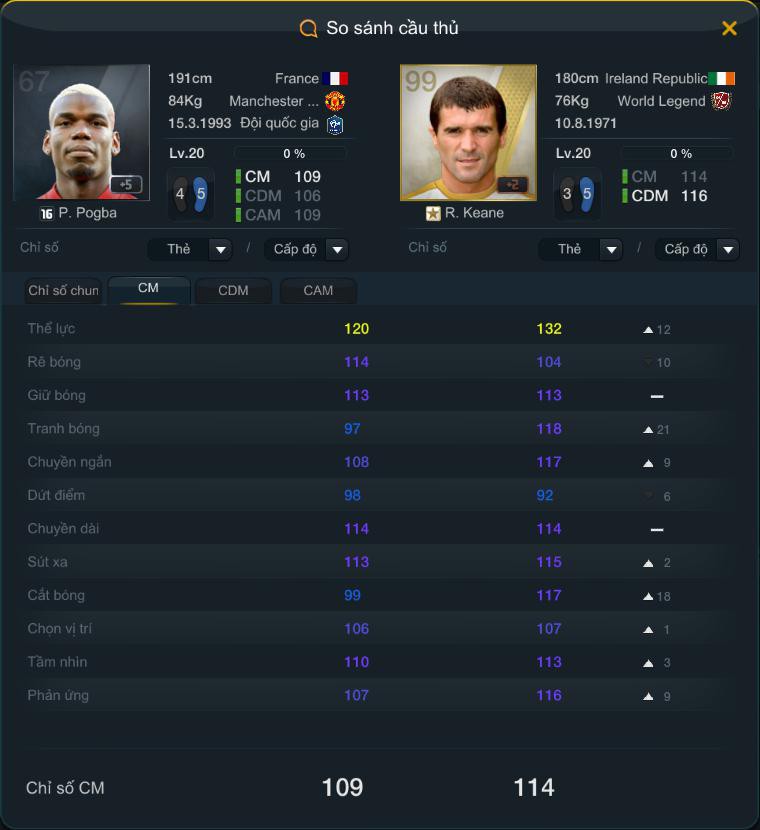The image size is (760, 830).
Task: Click the R. Keane player card
Action: (468, 132)
